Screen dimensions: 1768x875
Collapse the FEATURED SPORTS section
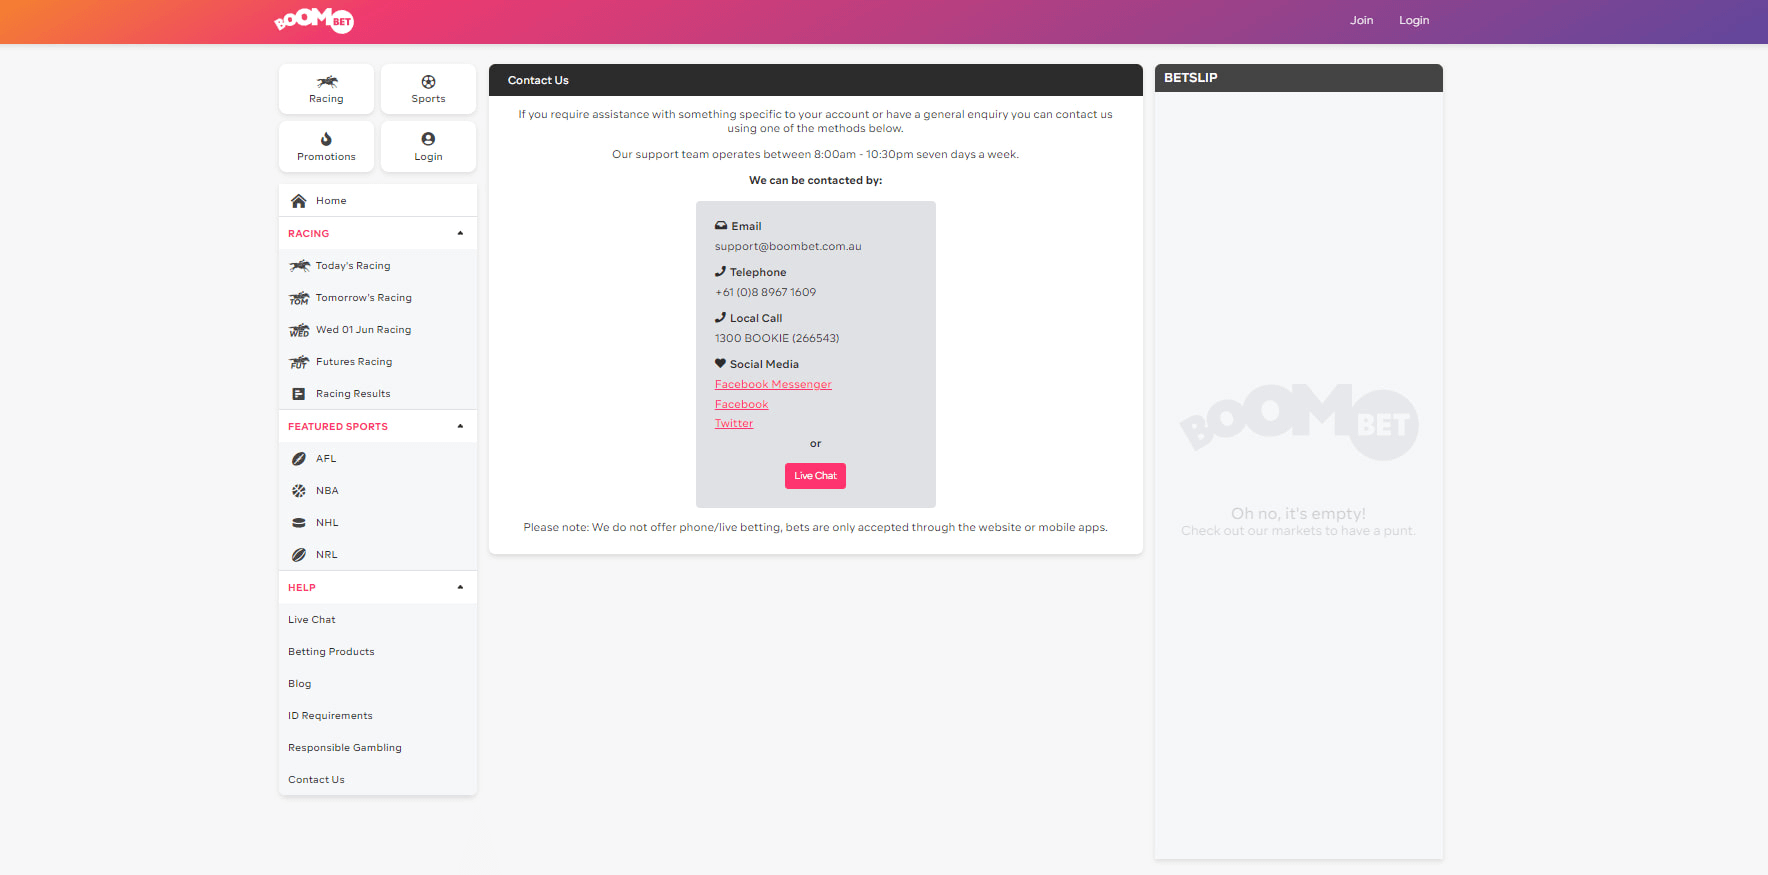pyautogui.click(x=378, y=426)
